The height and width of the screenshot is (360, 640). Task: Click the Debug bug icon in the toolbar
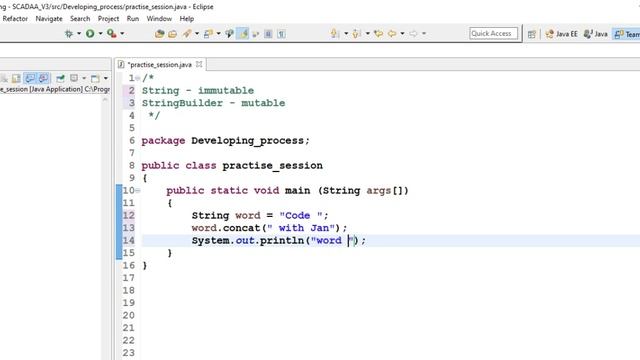pyautogui.click(x=69, y=34)
